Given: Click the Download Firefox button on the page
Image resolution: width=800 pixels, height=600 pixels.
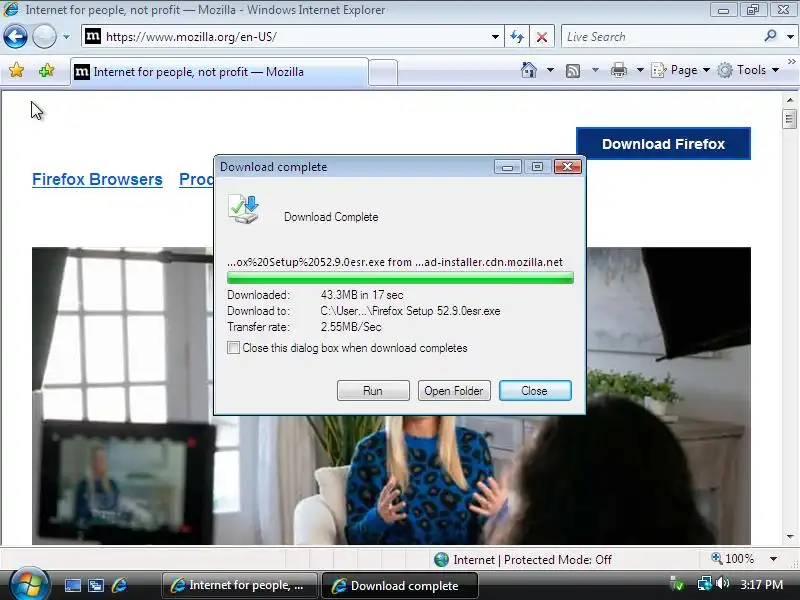Looking at the screenshot, I should coord(663,144).
